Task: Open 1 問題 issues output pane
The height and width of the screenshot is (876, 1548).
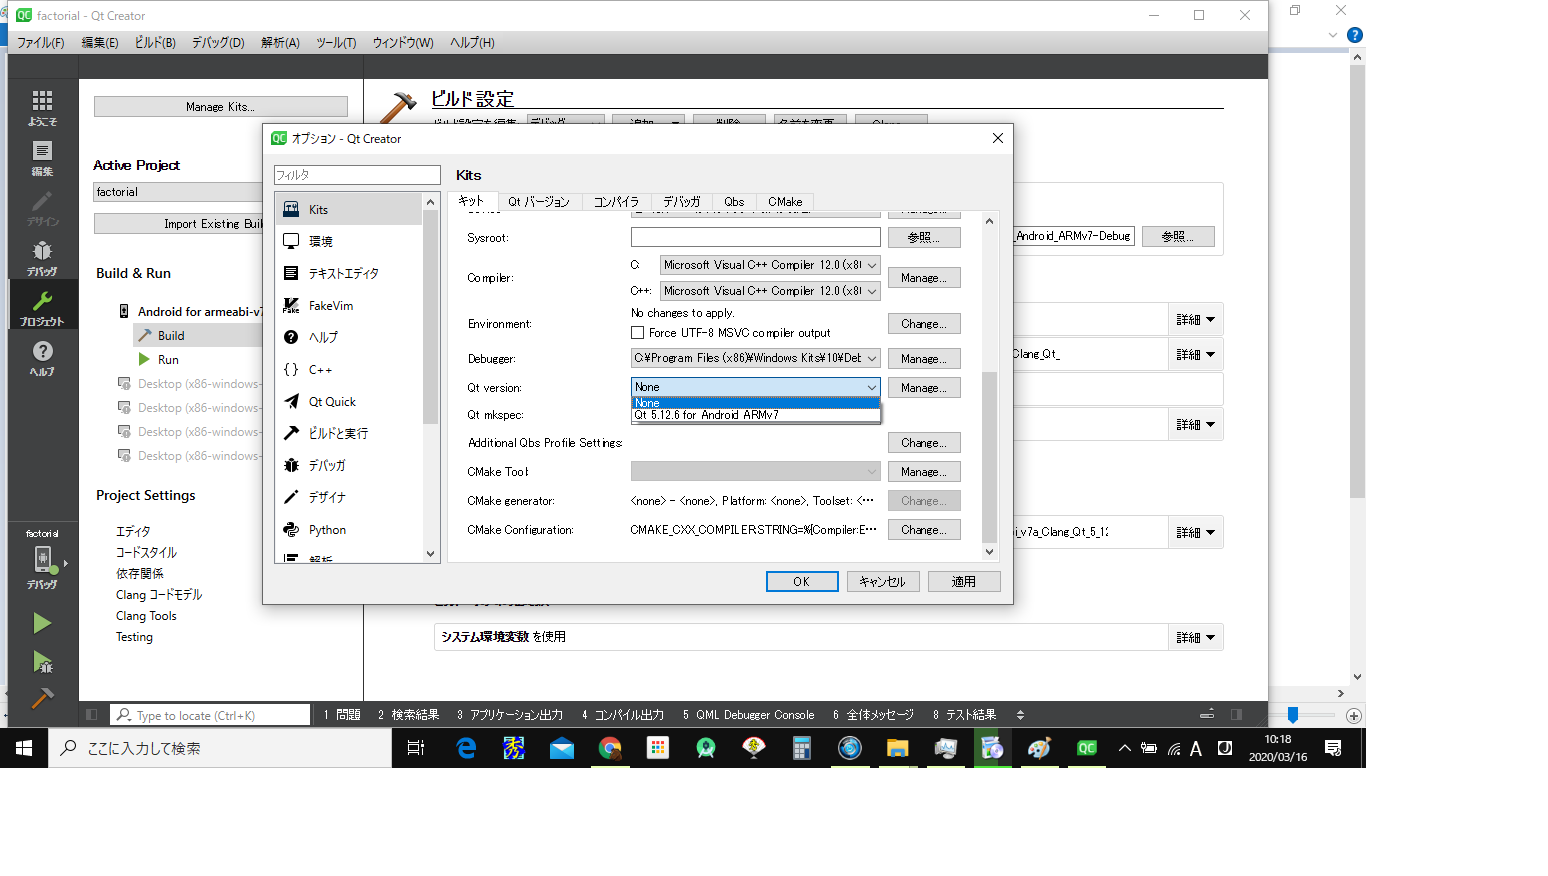Action: point(342,715)
